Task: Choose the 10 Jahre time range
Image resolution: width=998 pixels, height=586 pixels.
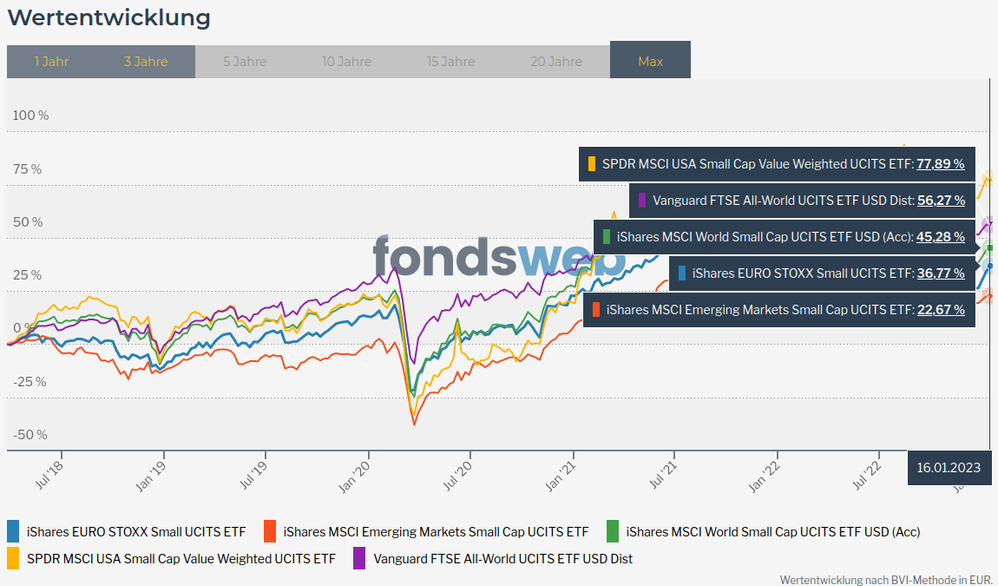Action: [x=347, y=61]
